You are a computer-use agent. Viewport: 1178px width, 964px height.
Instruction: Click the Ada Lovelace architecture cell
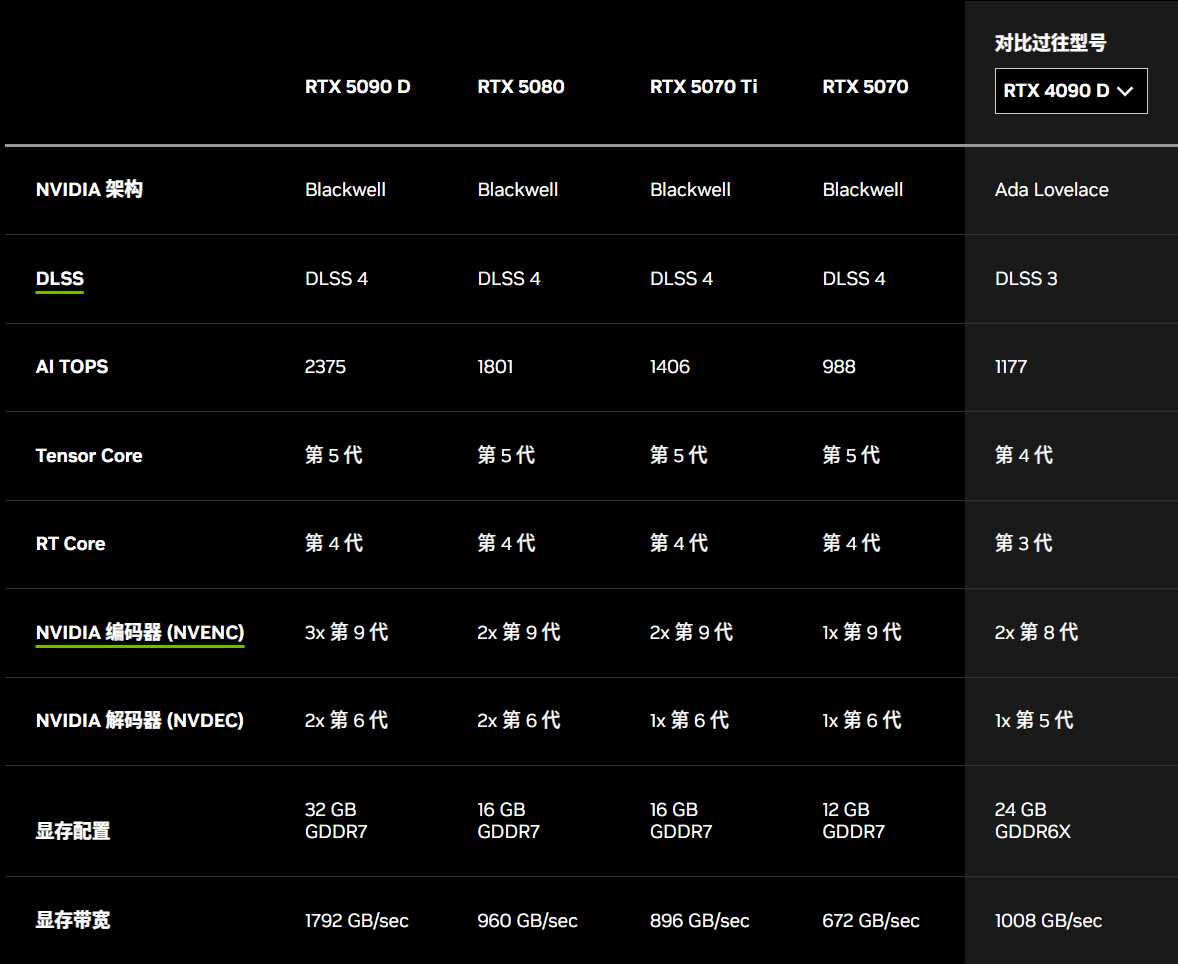[x=1052, y=190]
